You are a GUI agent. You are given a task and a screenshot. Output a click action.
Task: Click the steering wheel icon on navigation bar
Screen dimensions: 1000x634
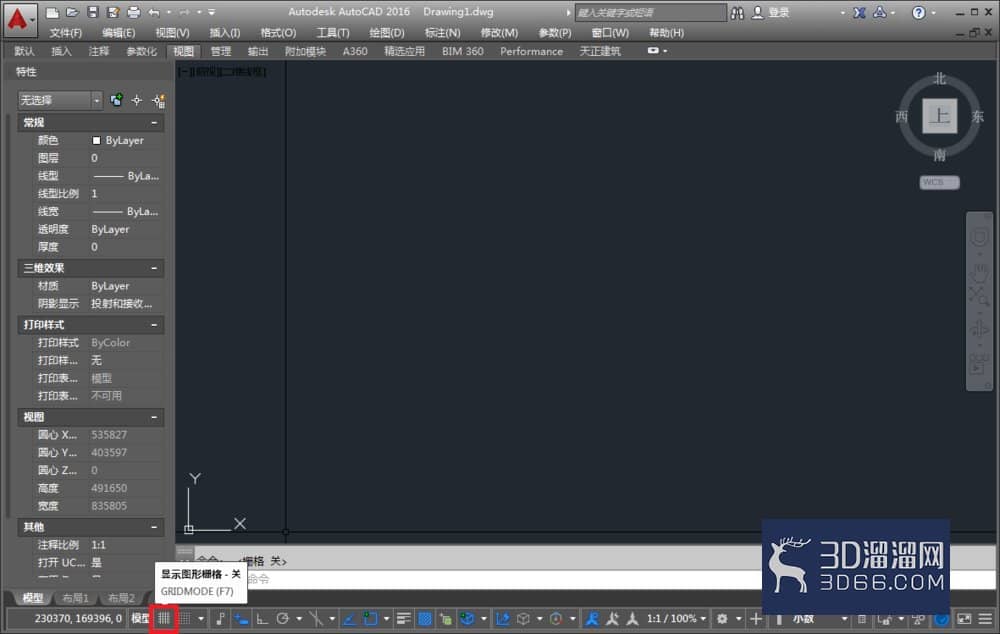(979, 237)
